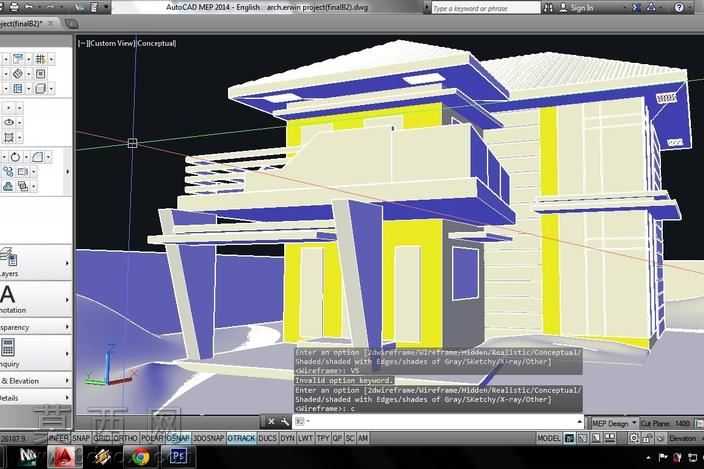This screenshot has height=469, width=704.
Task: Toggle TPY transparency display
Action: [x=323, y=438]
